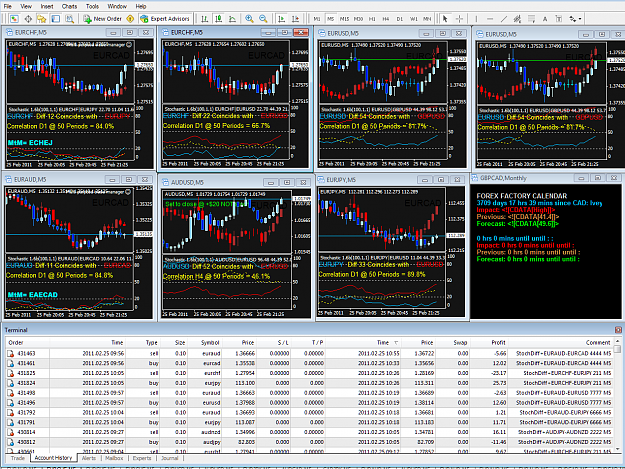Open the Charts menu
The image size is (625, 469).
coord(69,6)
